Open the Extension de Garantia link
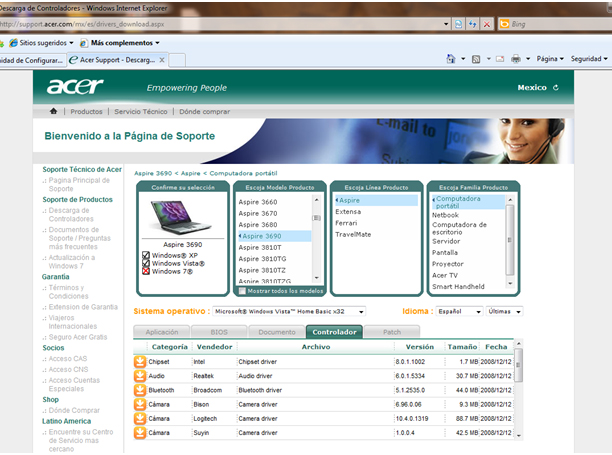The image size is (612, 455). [83, 307]
